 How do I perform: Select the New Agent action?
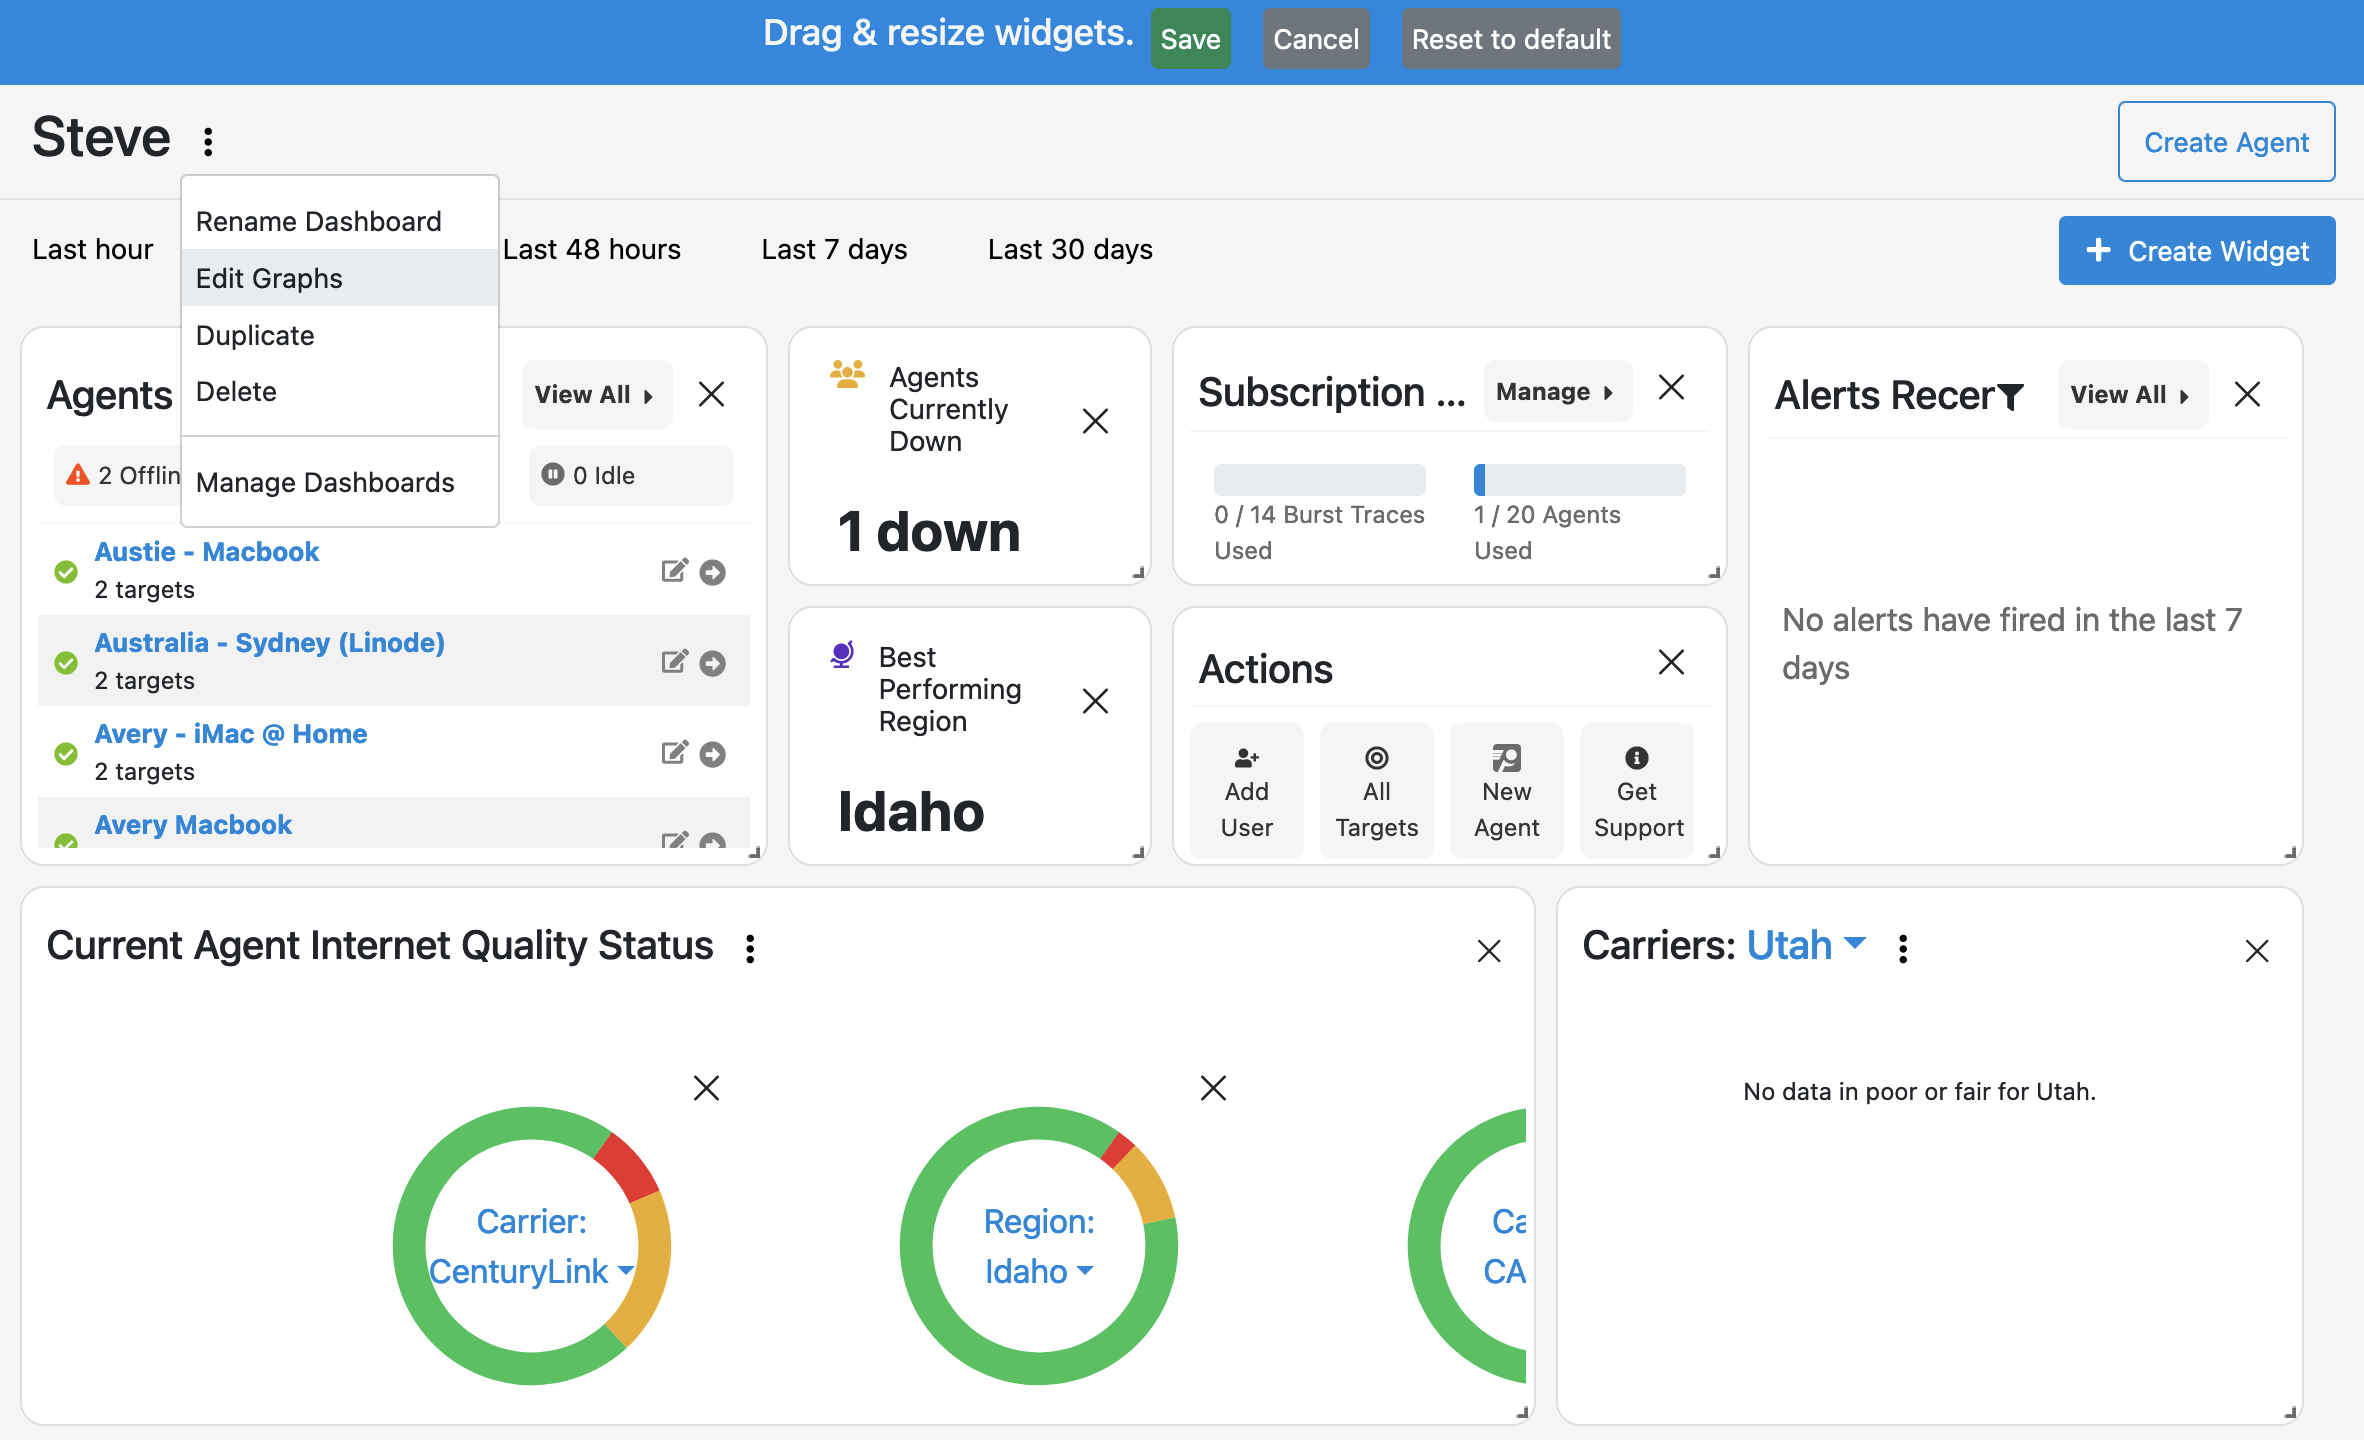(x=1506, y=790)
